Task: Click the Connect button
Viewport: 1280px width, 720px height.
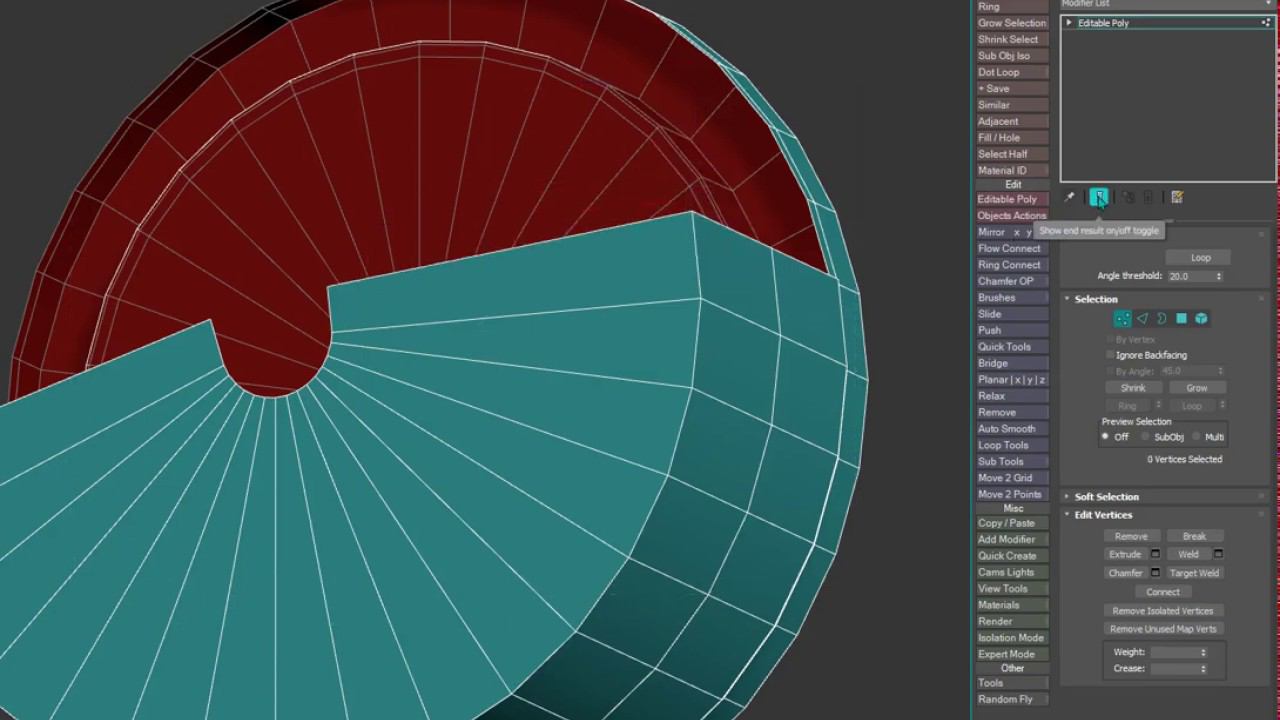Action: coord(1163,592)
